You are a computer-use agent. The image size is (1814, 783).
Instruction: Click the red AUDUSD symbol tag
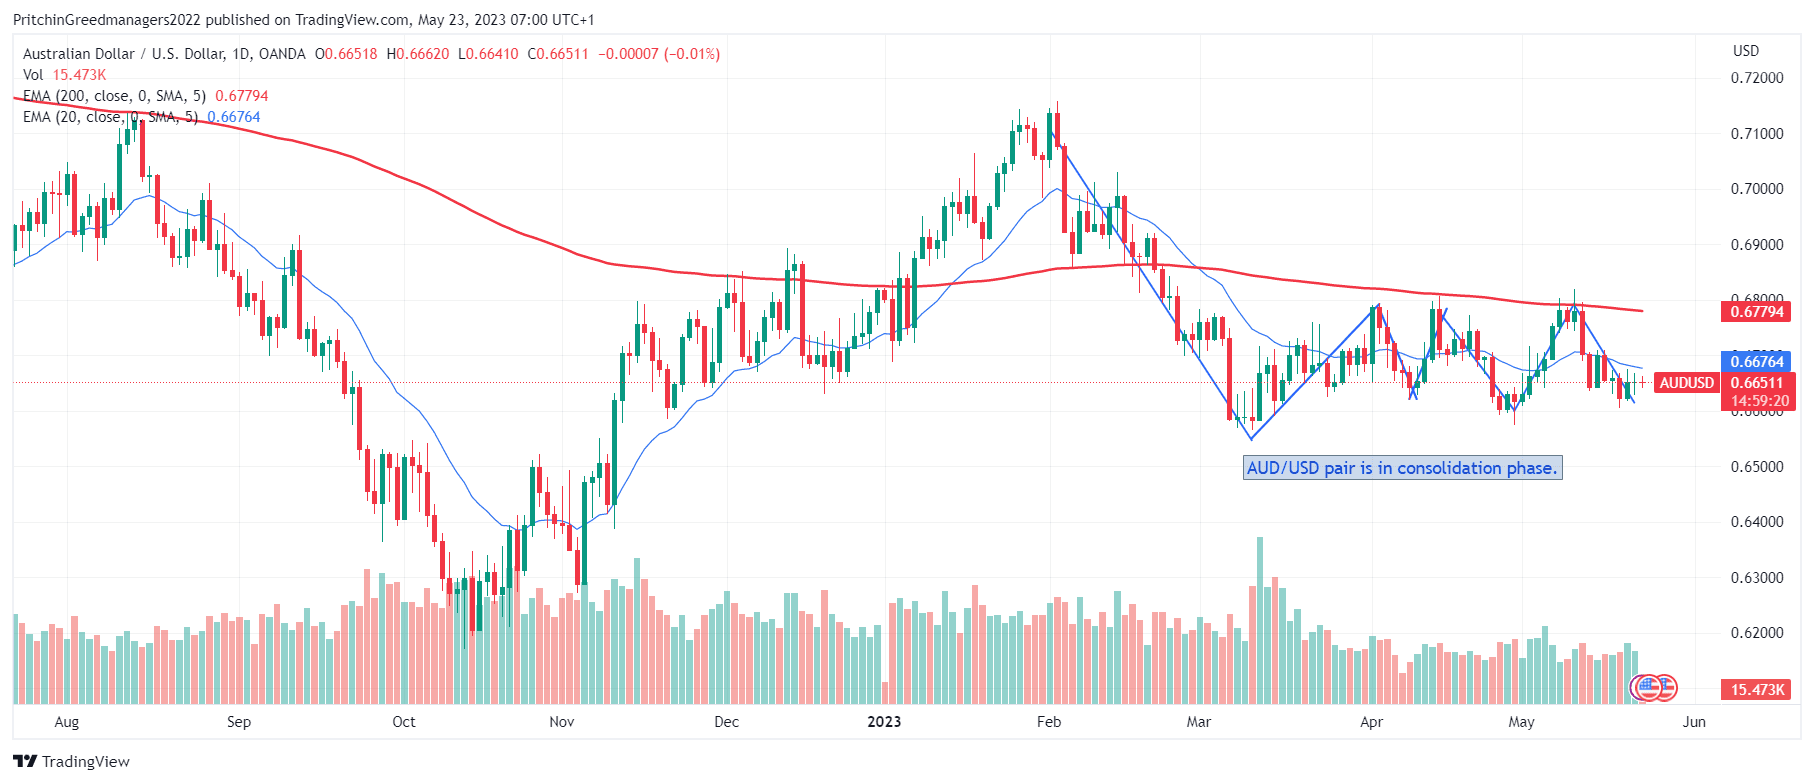(x=1686, y=383)
